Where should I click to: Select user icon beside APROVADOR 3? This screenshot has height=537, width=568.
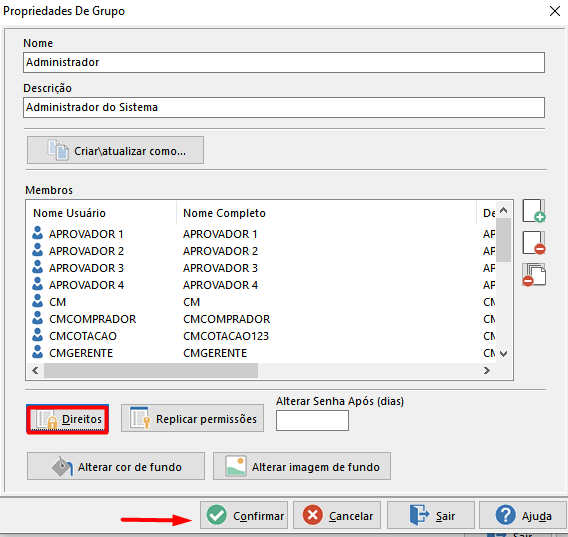click(x=37, y=267)
